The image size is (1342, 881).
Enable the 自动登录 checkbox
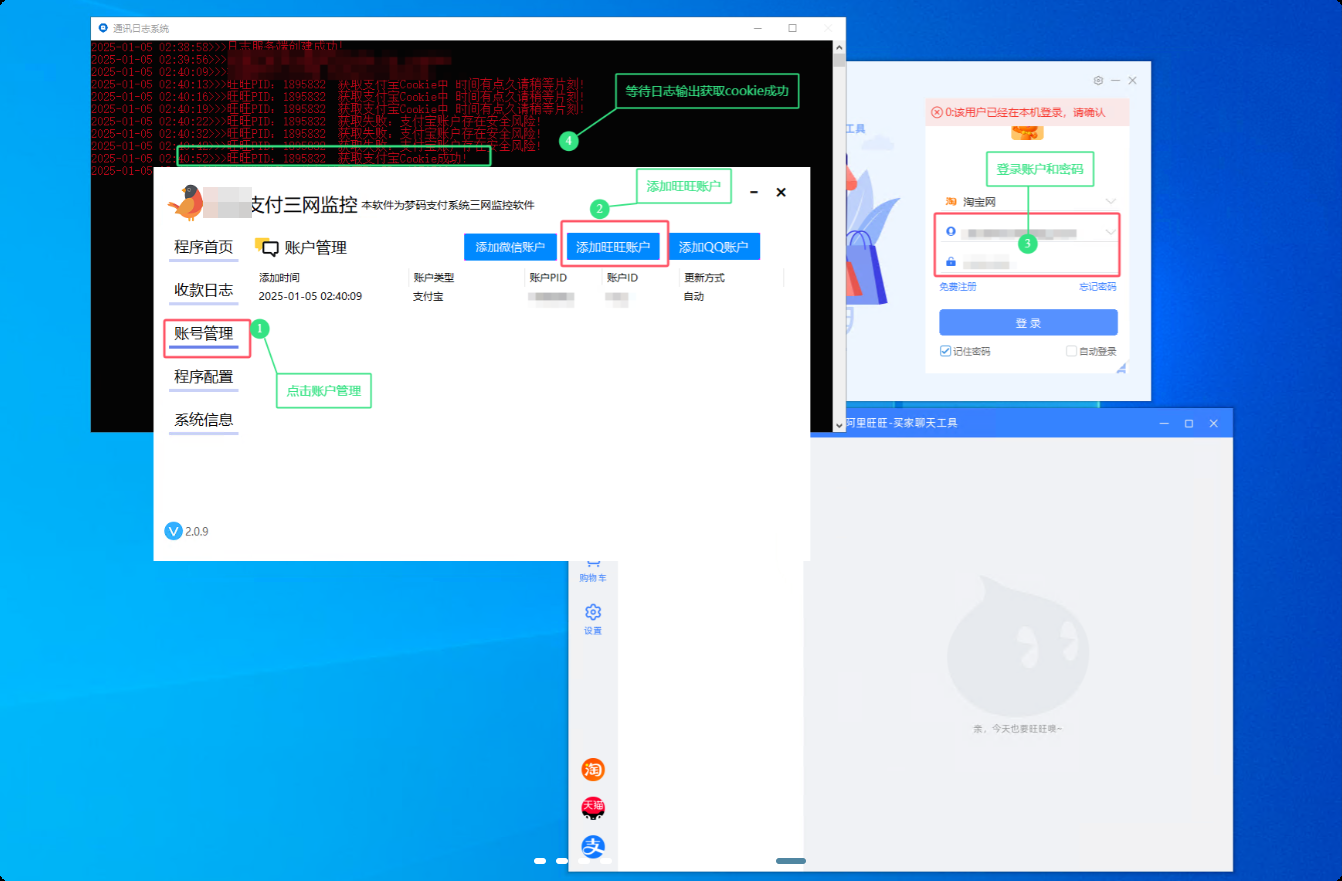[x=1071, y=351]
